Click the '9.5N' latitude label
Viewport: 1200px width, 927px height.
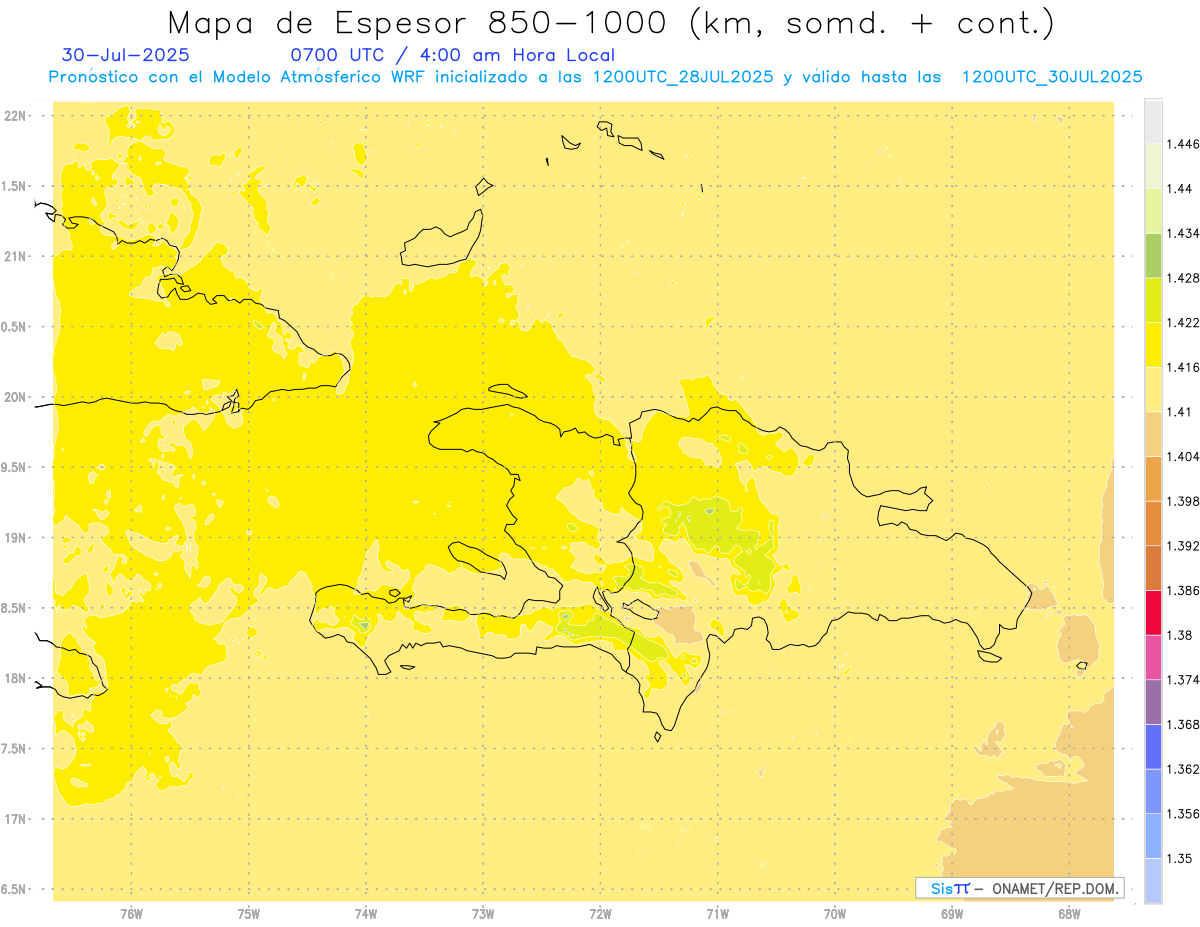(13, 468)
